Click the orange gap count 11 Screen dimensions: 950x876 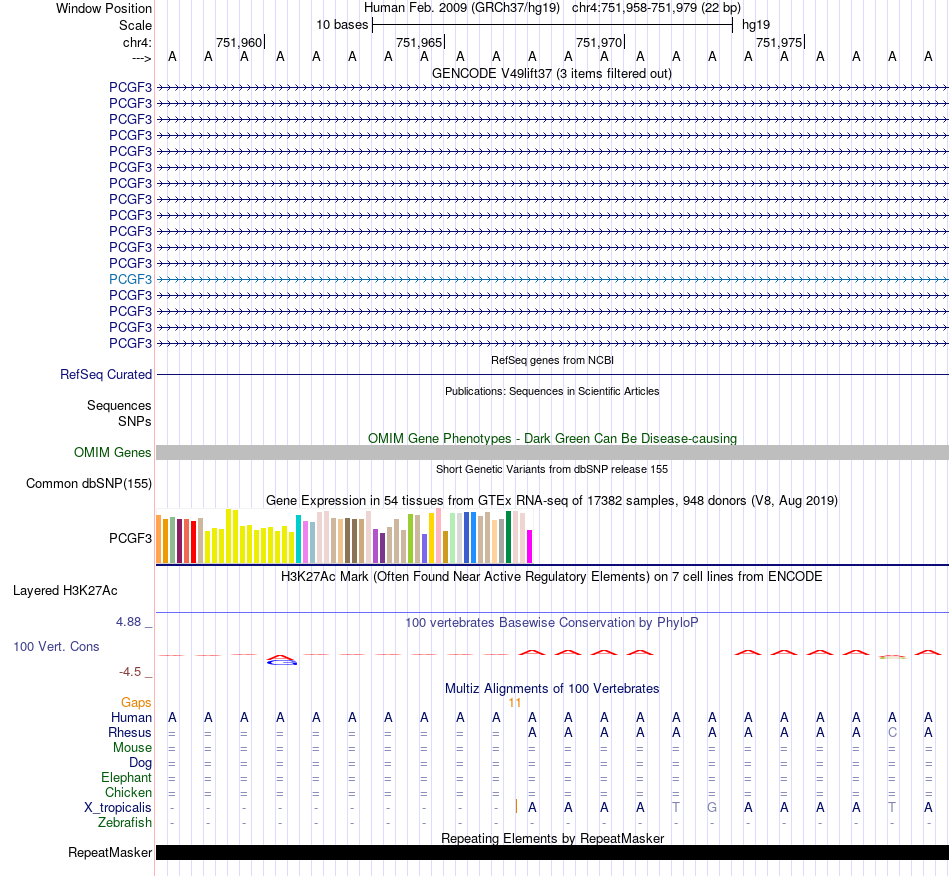click(515, 703)
